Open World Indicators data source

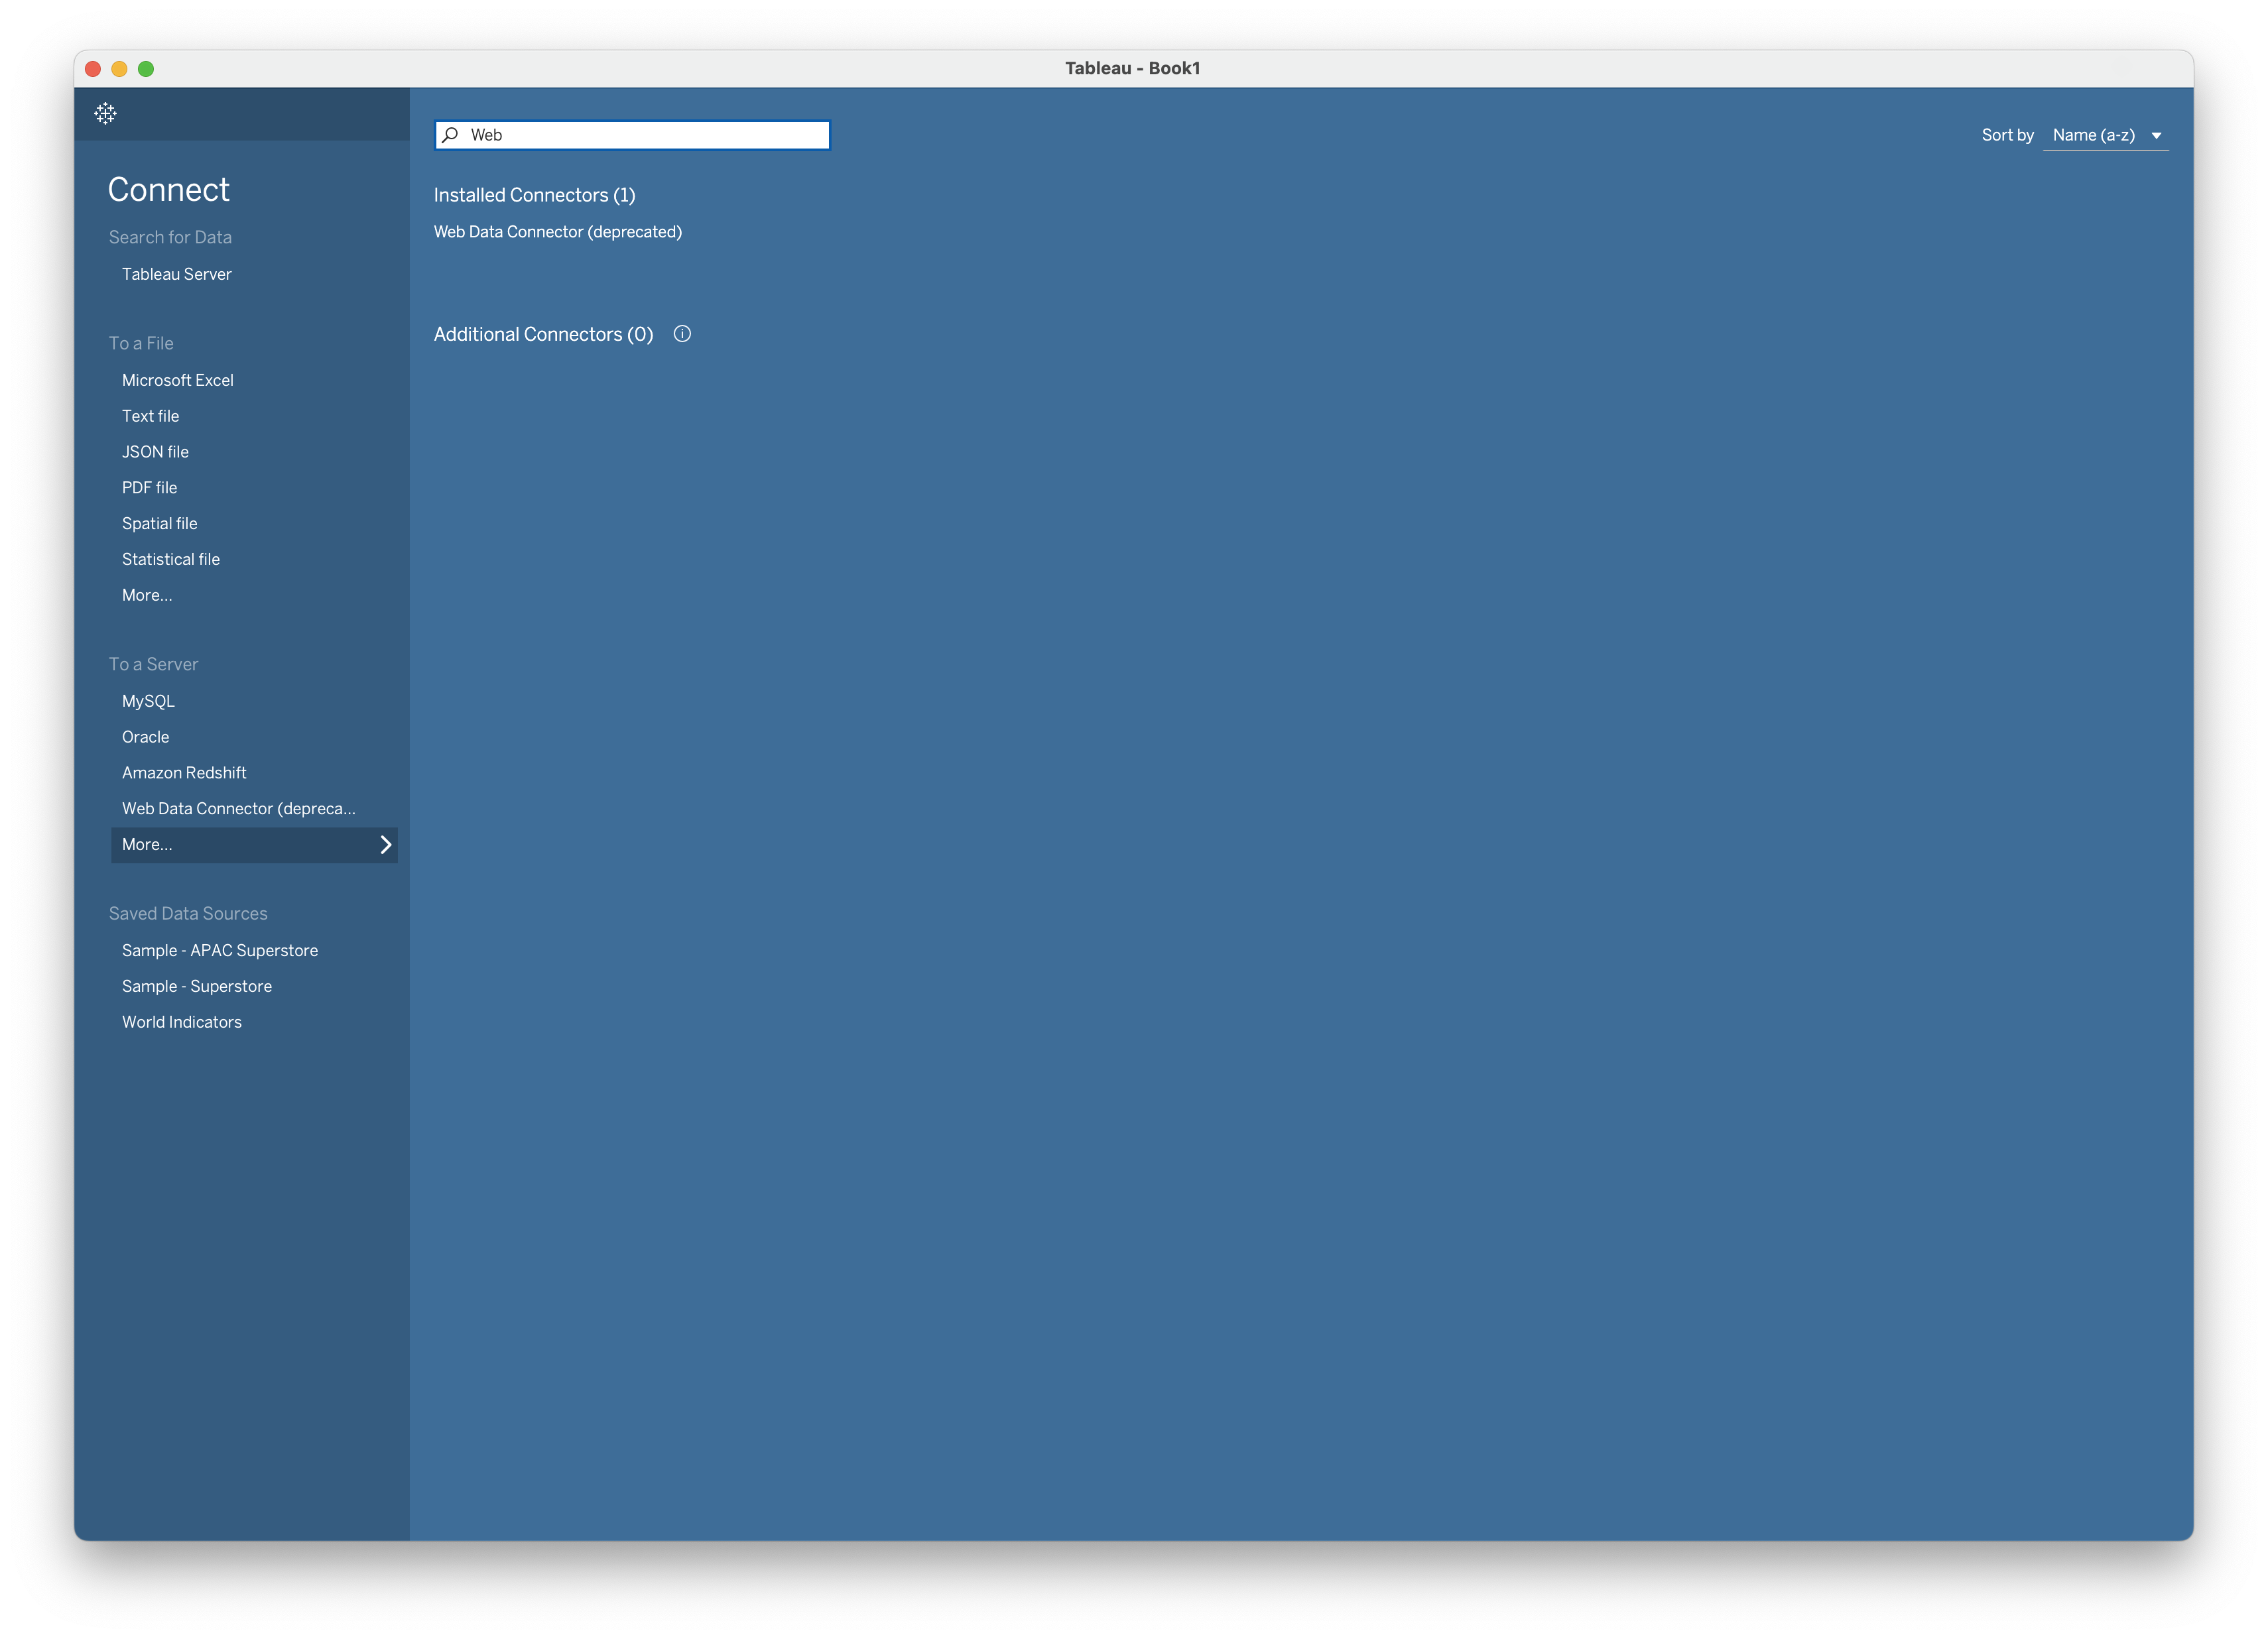tap(182, 1023)
